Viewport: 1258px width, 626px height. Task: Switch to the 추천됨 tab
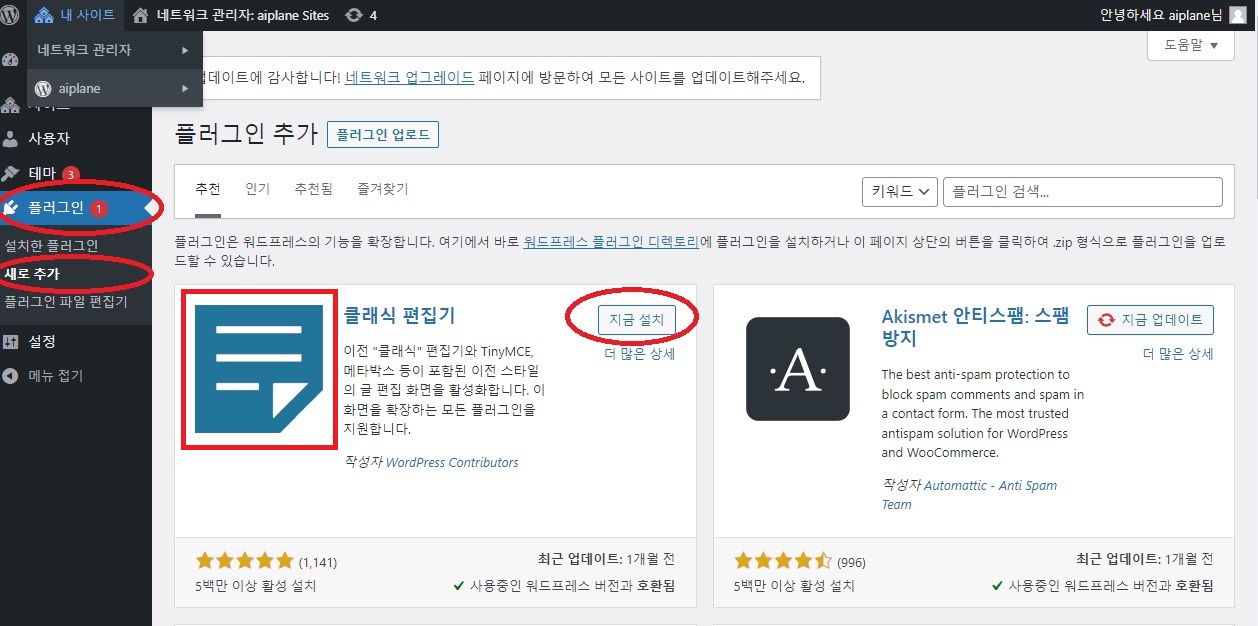(x=313, y=189)
